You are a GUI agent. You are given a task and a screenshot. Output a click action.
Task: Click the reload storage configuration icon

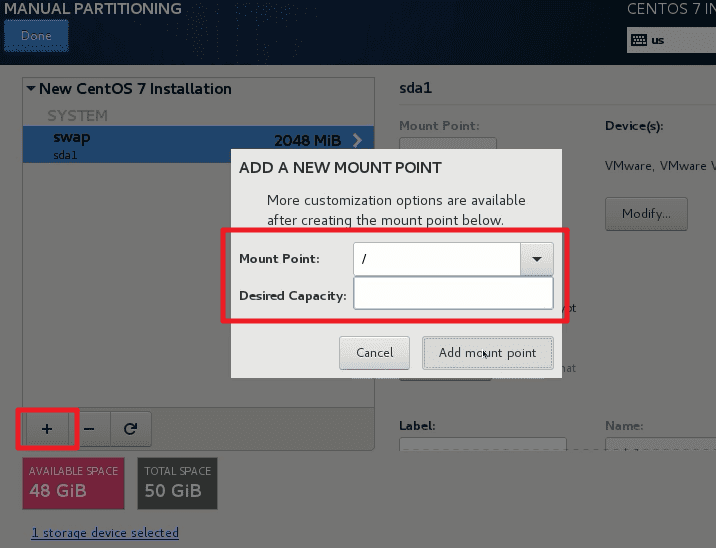click(x=131, y=429)
